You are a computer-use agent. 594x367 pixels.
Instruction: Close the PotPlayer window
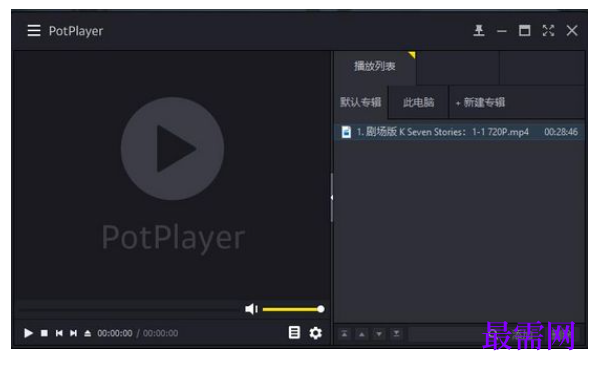pyautogui.click(x=572, y=30)
